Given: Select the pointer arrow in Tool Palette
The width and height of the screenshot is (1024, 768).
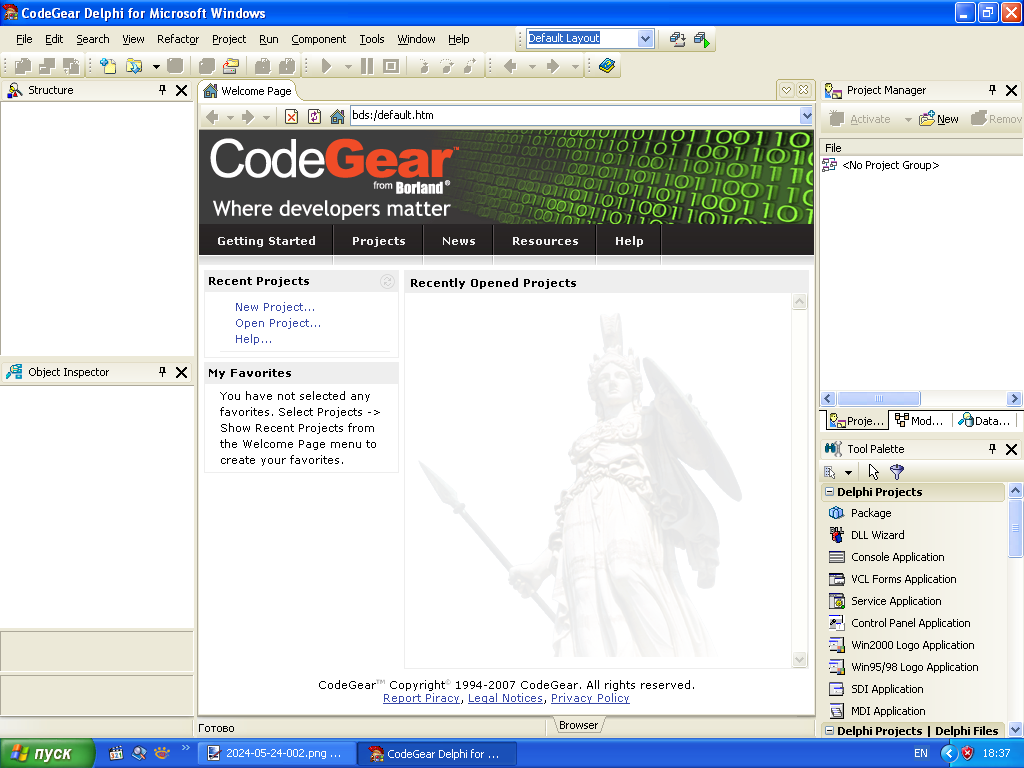Looking at the screenshot, I should tap(874, 472).
